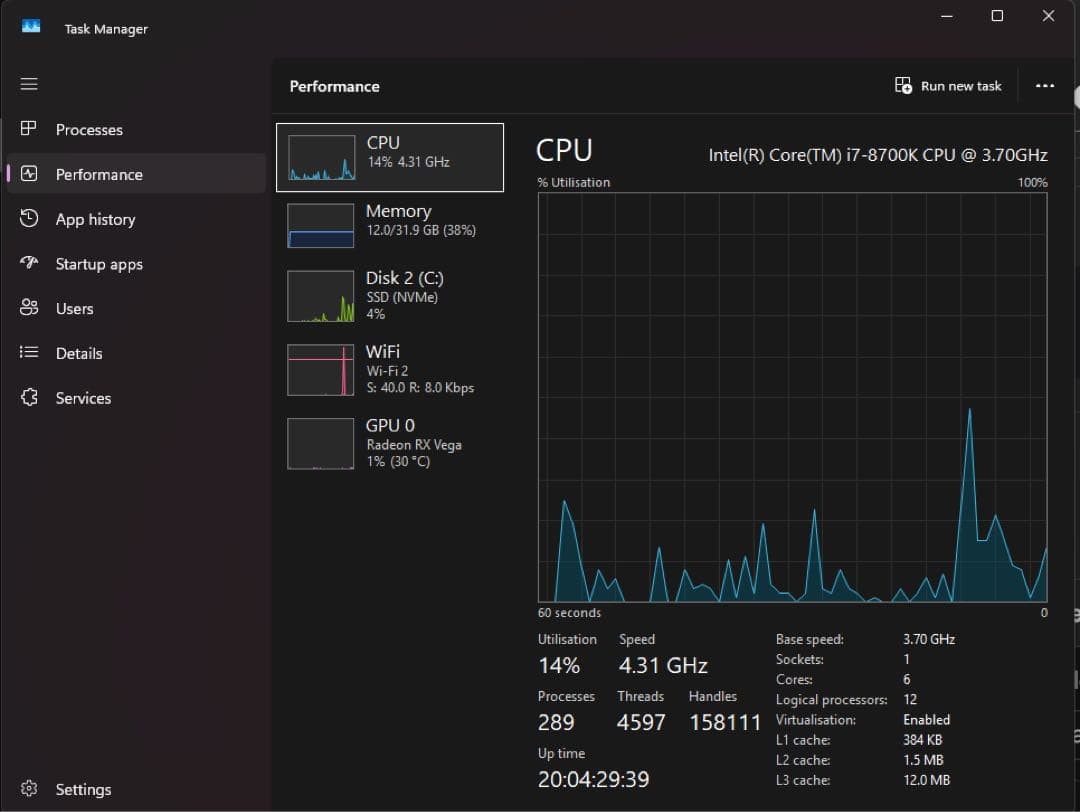Open Services via the puzzle-piece icon
This screenshot has width=1080, height=812.
pyautogui.click(x=29, y=398)
